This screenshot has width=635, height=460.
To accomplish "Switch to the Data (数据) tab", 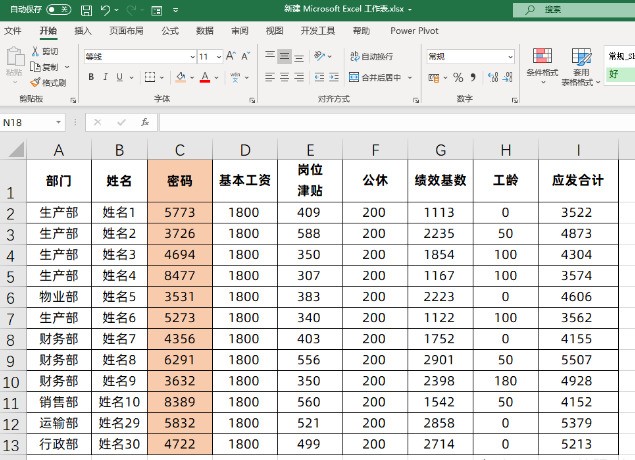I will (205, 31).
